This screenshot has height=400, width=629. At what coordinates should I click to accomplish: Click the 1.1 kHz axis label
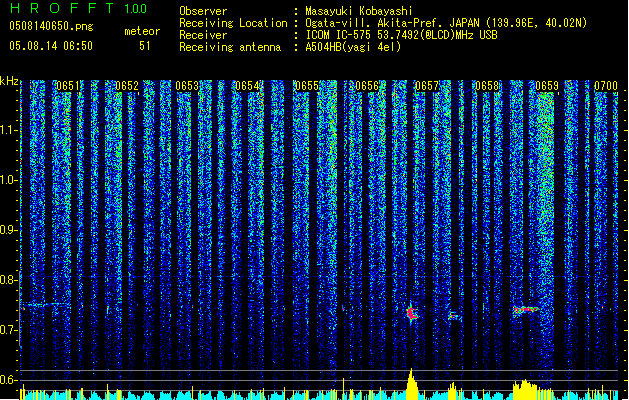click(x=9, y=130)
